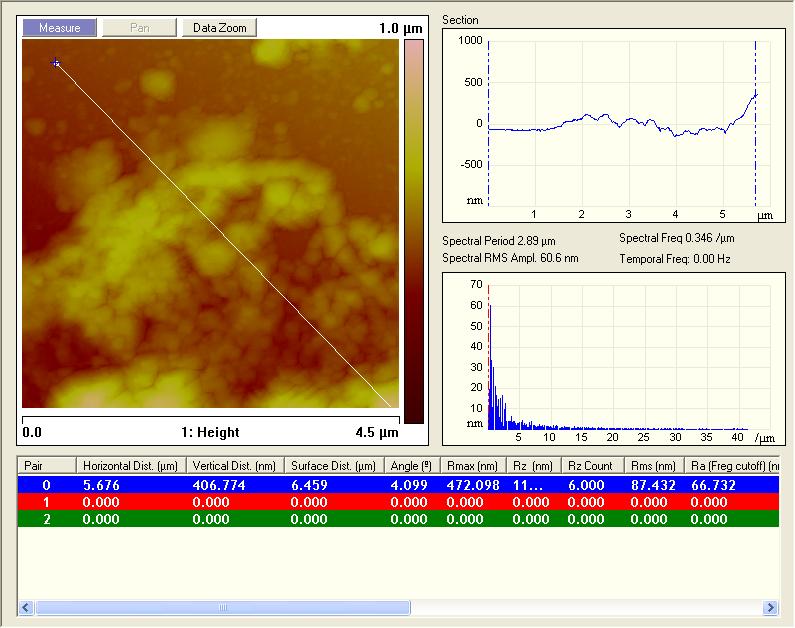Select the green pair 2 row

(x=398, y=519)
